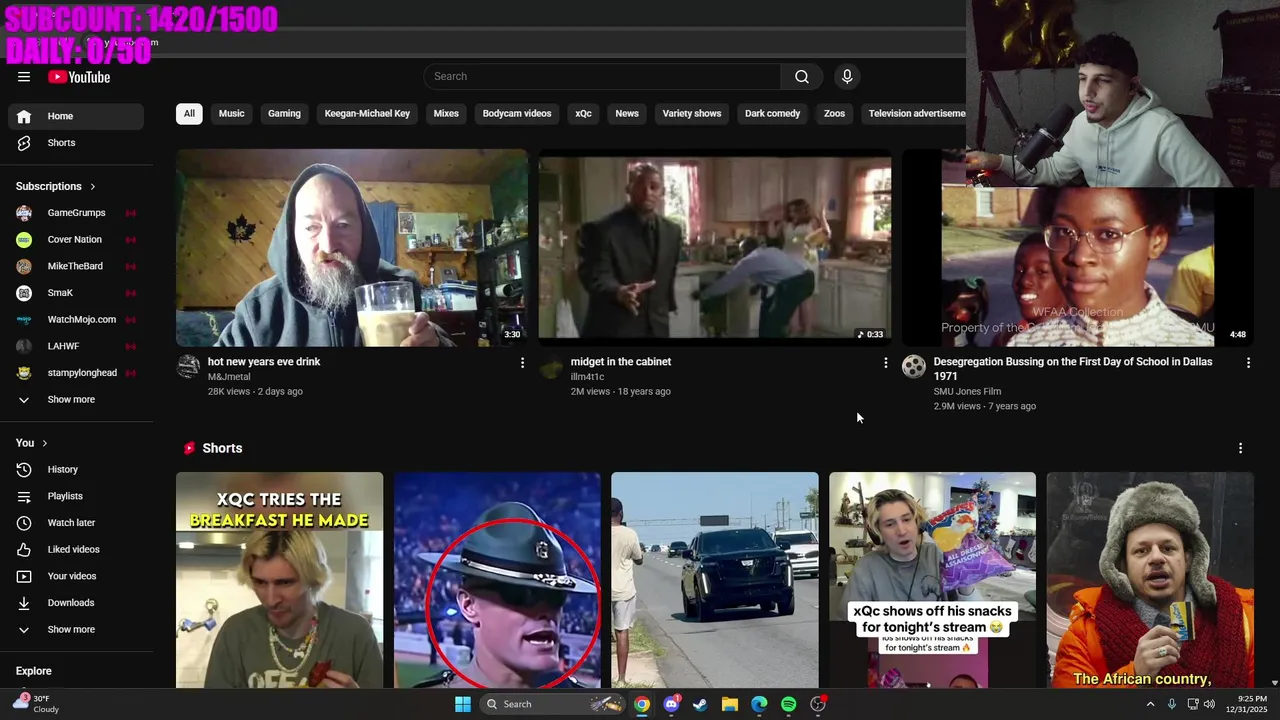Show more under You section
1280x720 pixels.
click(76, 630)
